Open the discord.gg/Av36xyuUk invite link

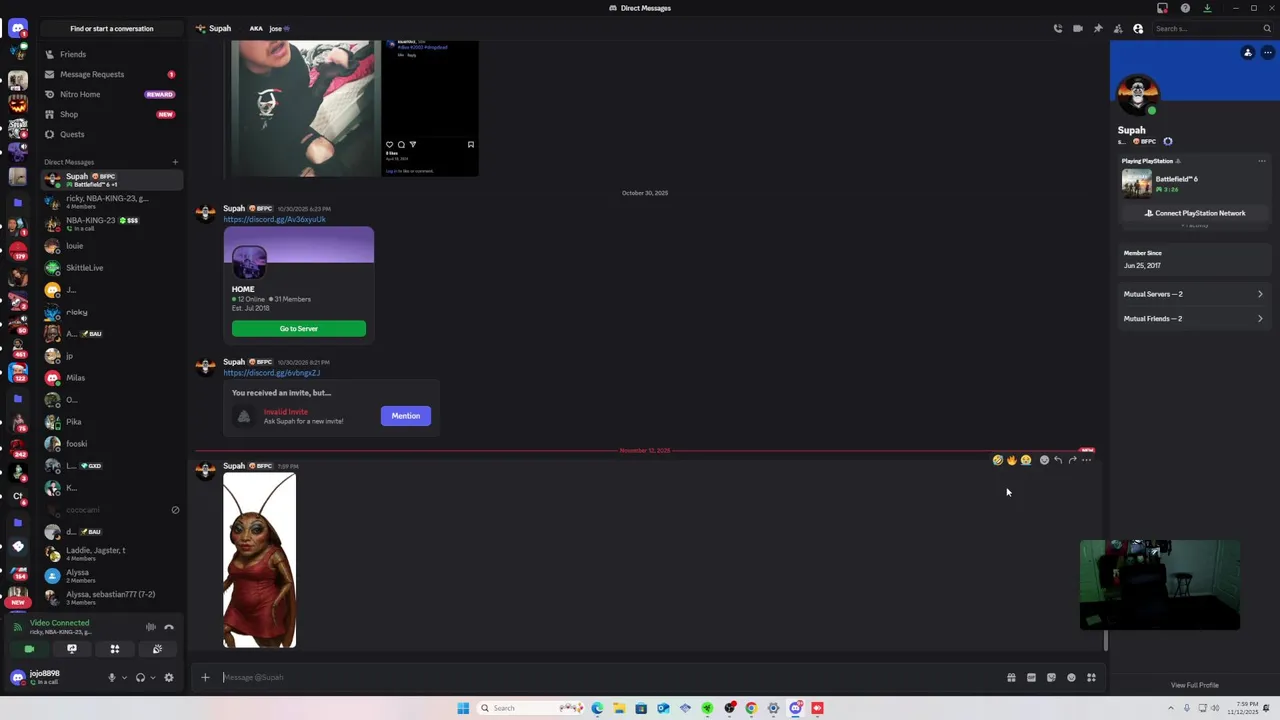[274, 219]
